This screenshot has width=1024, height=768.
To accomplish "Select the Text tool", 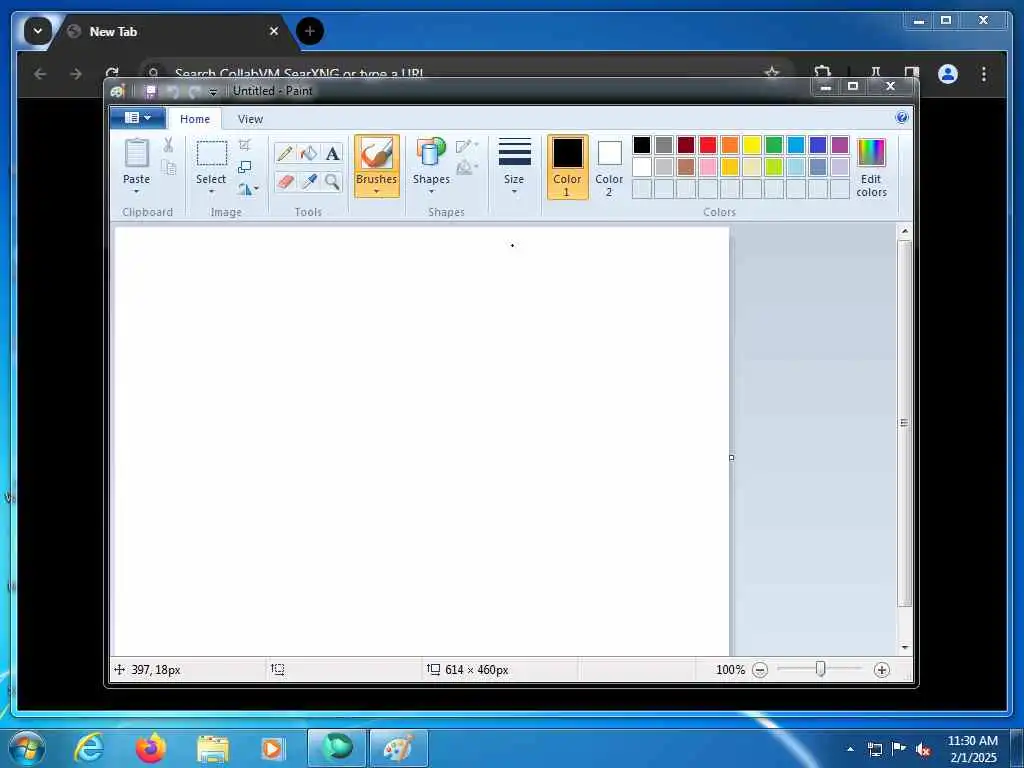I will [332, 154].
